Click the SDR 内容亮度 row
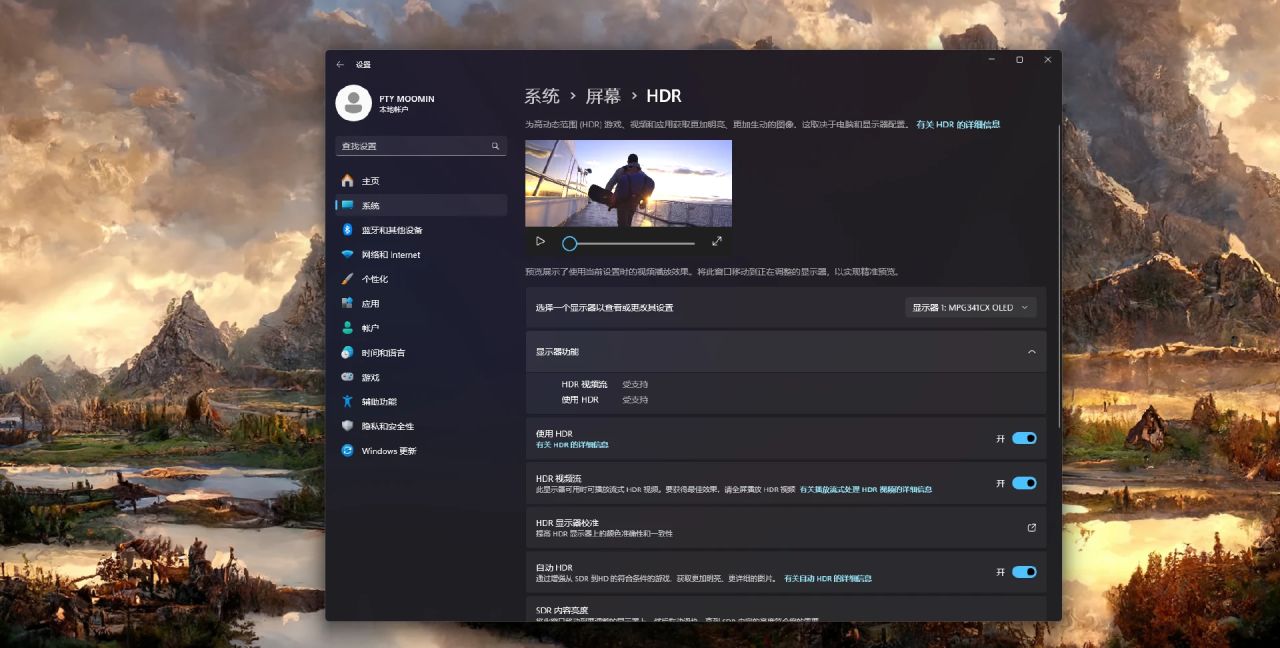Image resolution: width=1280 pixels, height=648 pixels. 786,608
